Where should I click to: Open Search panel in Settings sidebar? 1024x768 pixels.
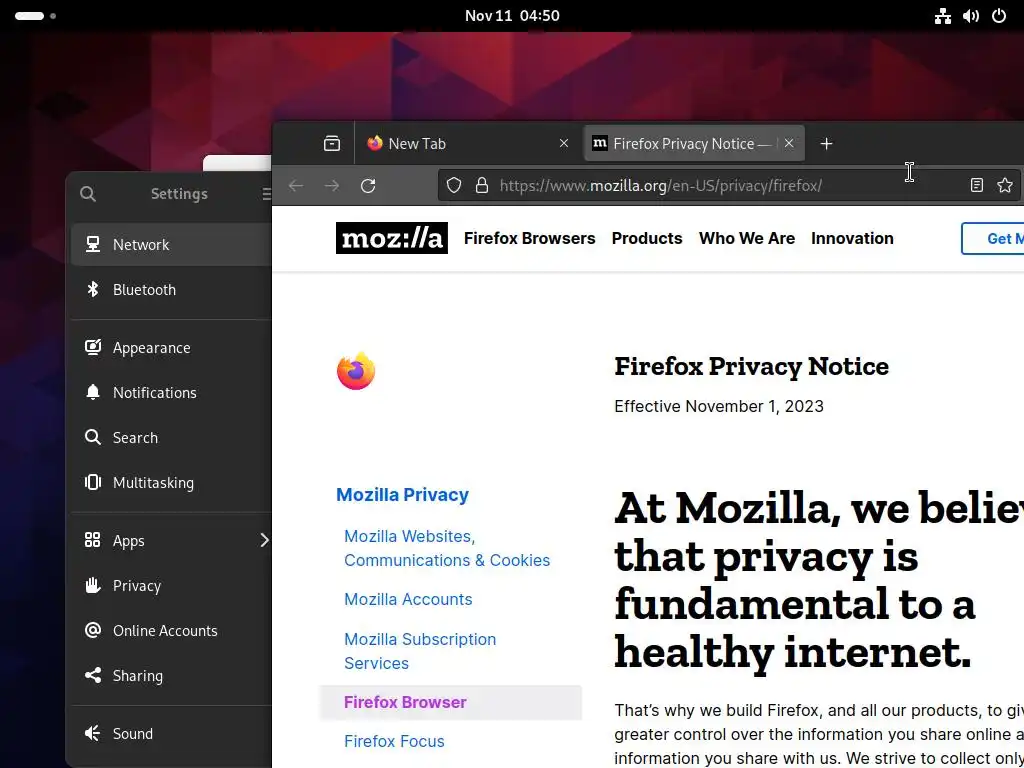tap(171, 438)
